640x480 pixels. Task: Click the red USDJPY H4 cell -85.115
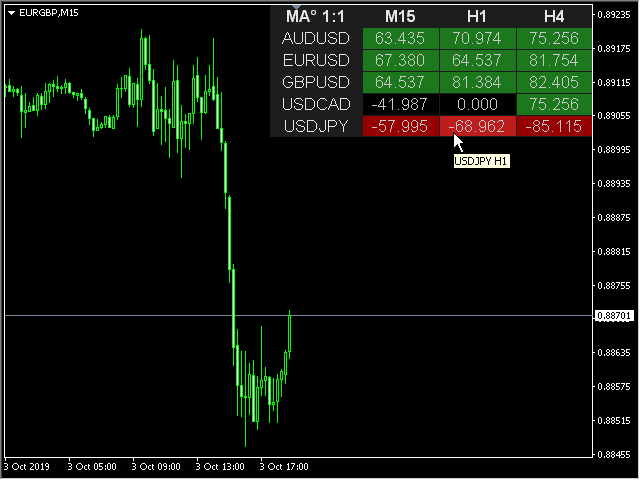554,126
